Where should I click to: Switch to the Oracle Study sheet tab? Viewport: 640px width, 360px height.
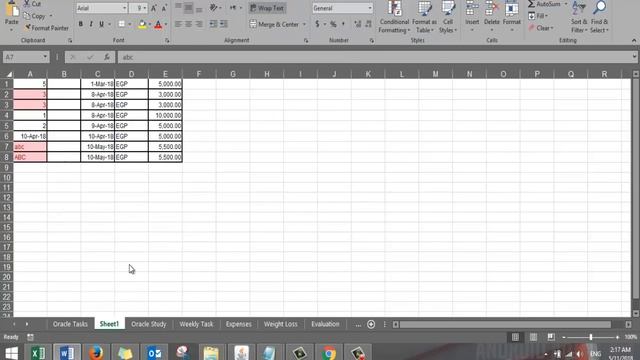(x=149, y=324)
